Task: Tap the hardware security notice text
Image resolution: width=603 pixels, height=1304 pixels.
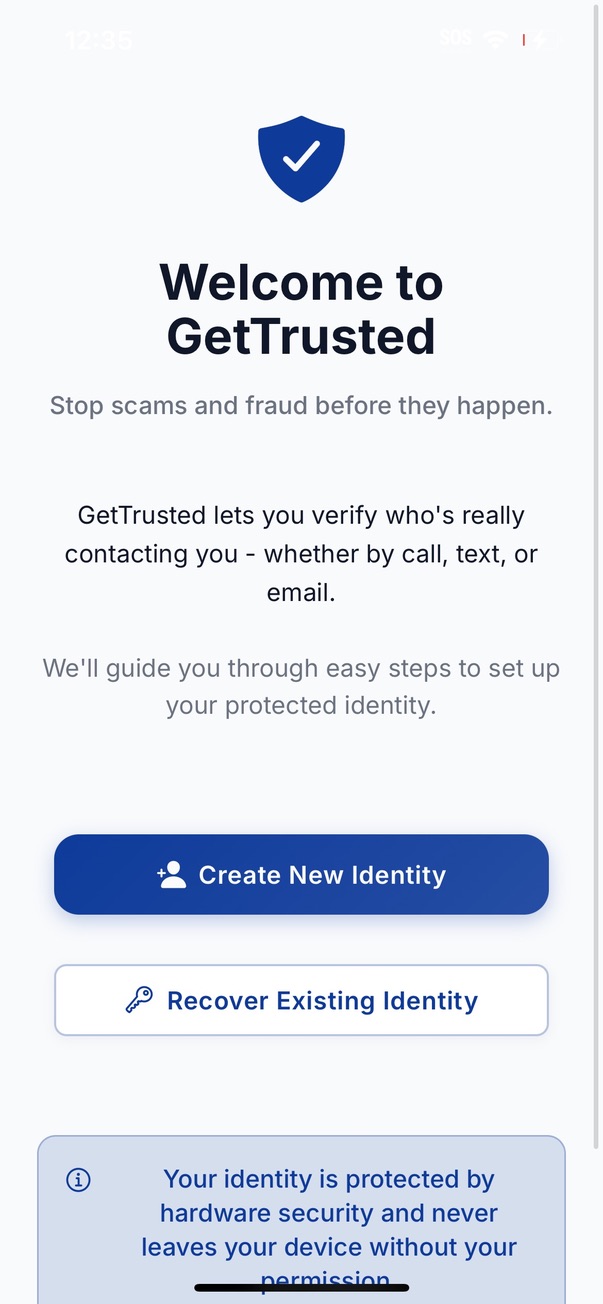Action: (329, 1214)
